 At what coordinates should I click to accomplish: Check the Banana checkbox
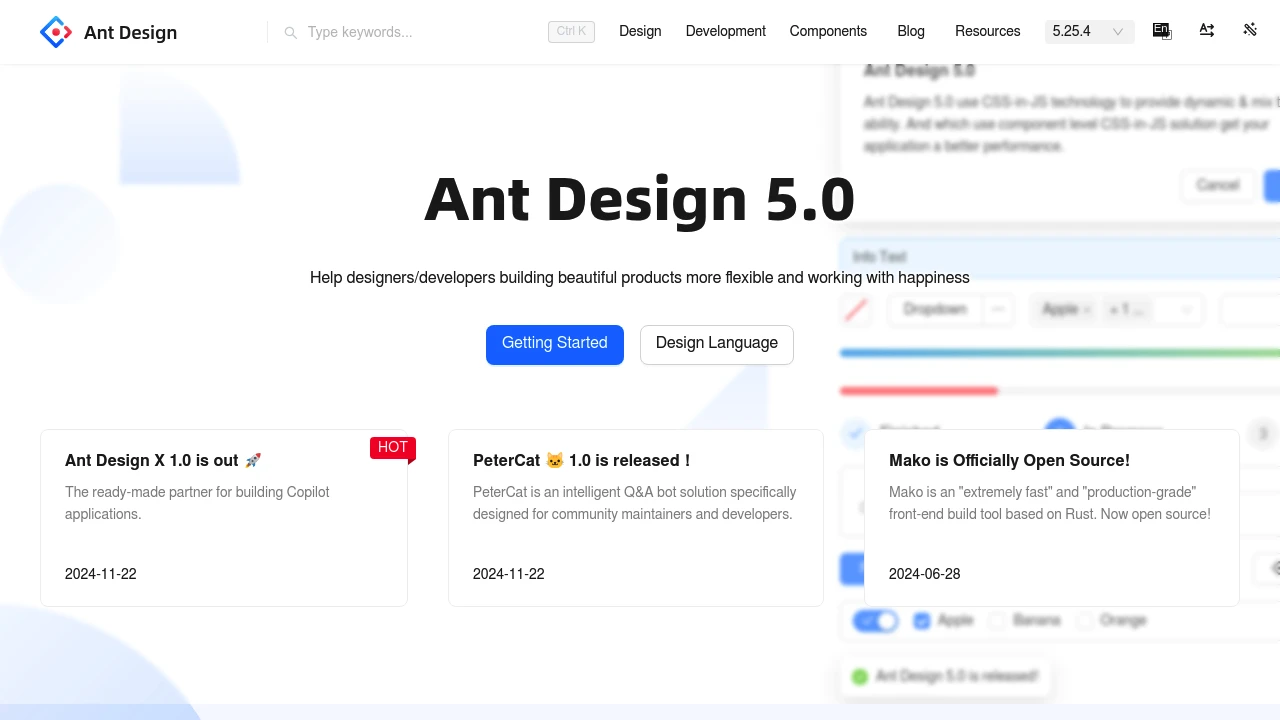tap(997, 621)
